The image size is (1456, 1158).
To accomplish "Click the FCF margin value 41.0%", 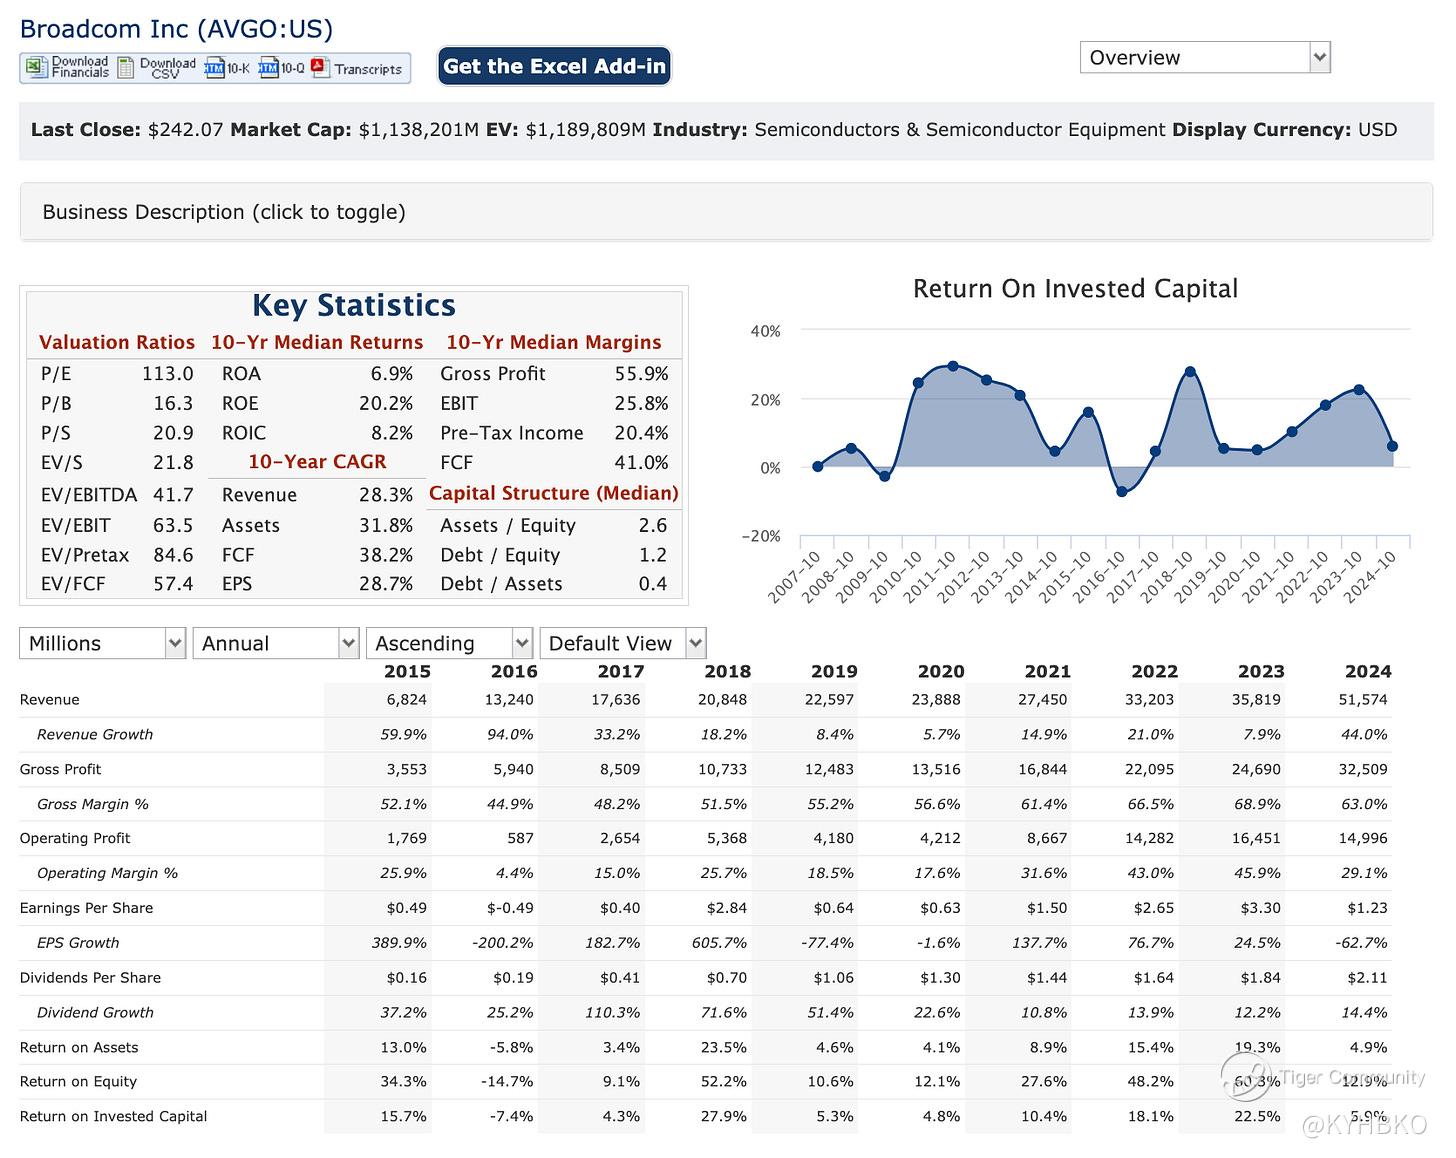I will (x=641, y=463).
